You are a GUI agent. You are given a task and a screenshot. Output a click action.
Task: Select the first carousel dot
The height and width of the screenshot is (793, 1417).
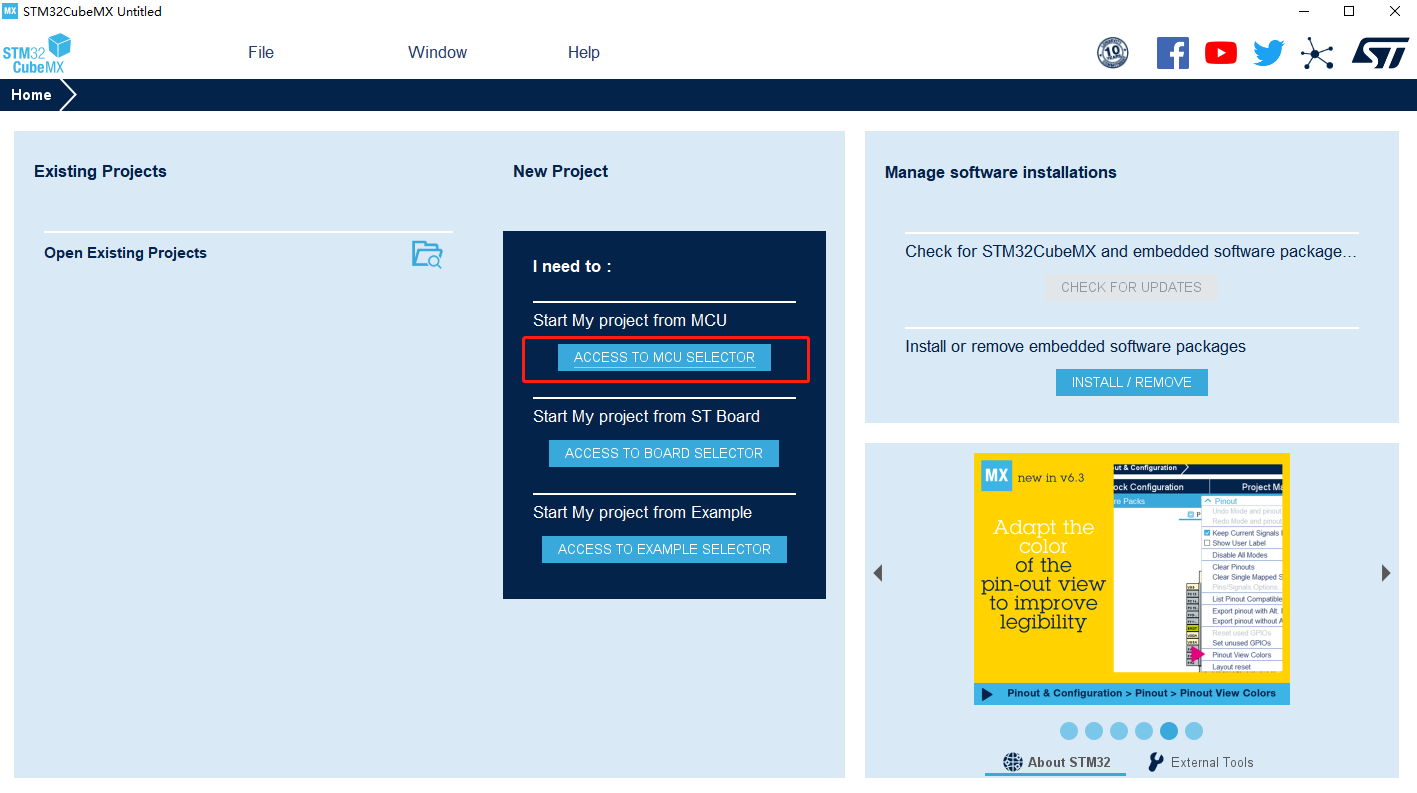tap(1069, 731)
